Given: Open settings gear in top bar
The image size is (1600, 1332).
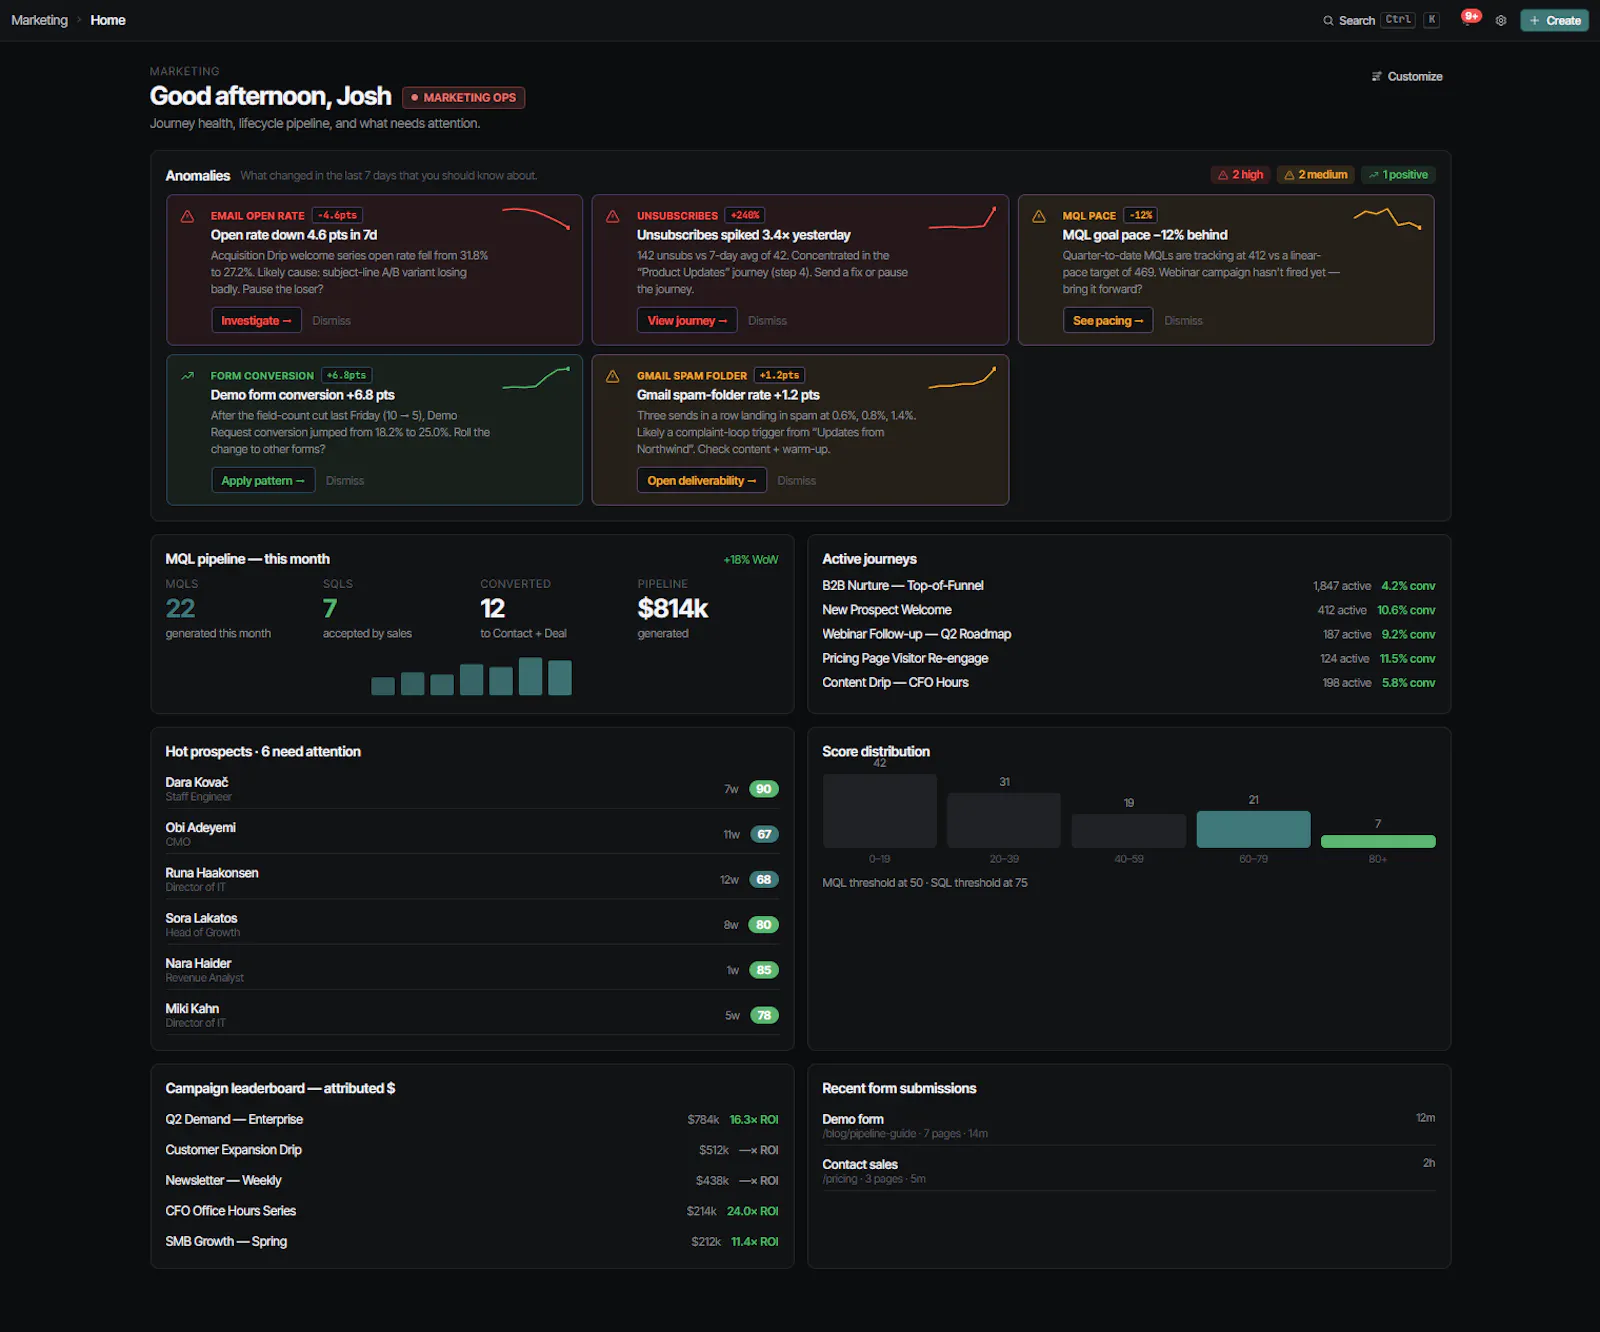Looking at the screenshot, I should [x=1501, y=20].
